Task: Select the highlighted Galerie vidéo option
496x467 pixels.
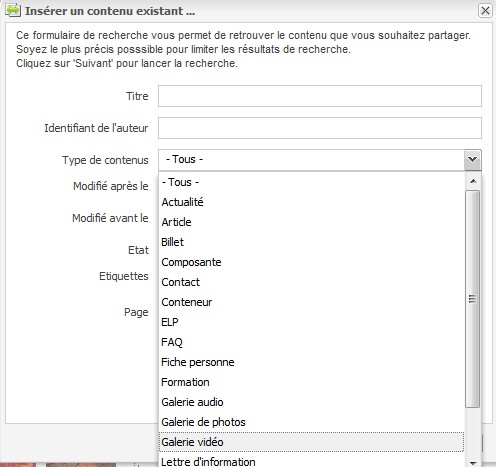Action: (311, 442)
